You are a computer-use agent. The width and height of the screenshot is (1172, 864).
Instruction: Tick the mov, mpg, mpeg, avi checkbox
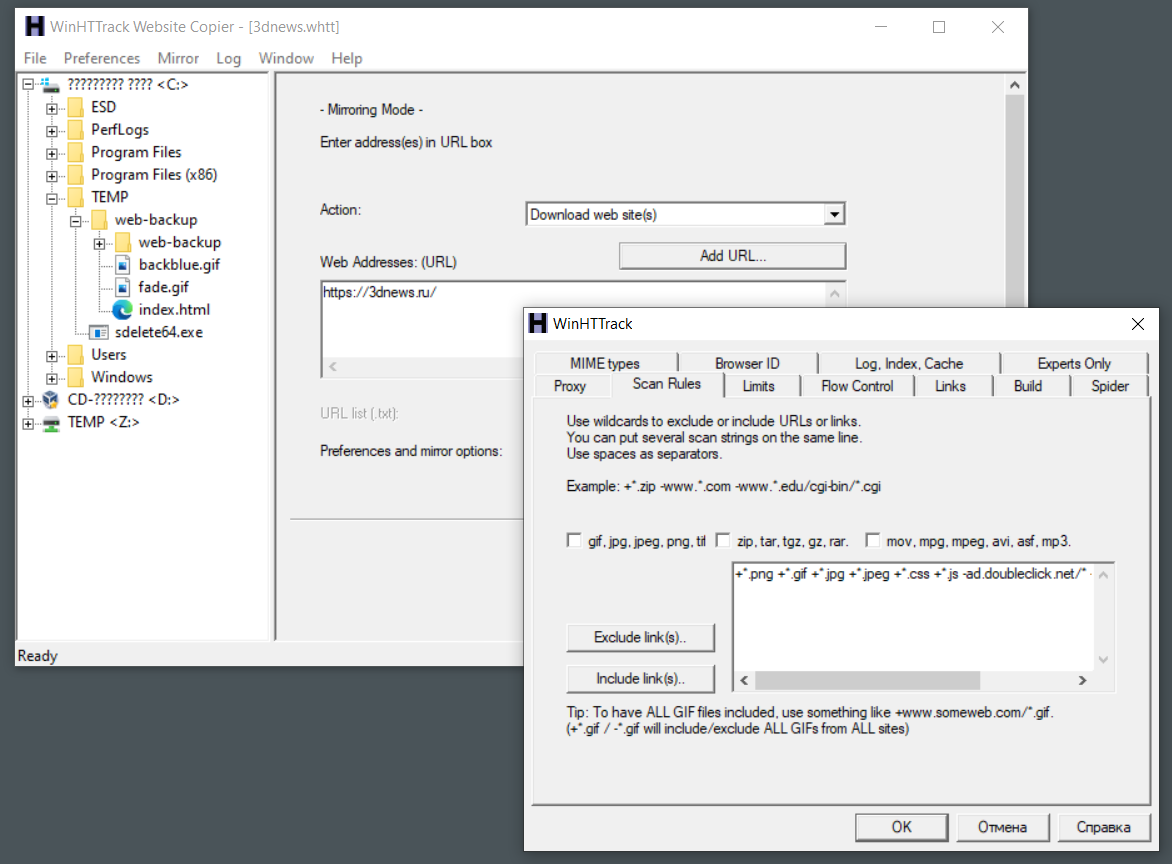(x=872, y=540)
